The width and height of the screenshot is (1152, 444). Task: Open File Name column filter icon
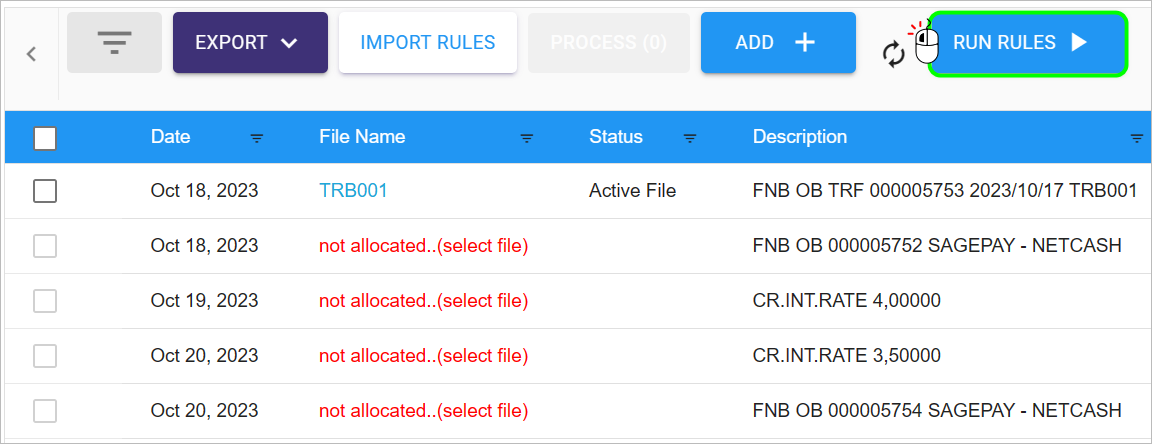point(527,138)
